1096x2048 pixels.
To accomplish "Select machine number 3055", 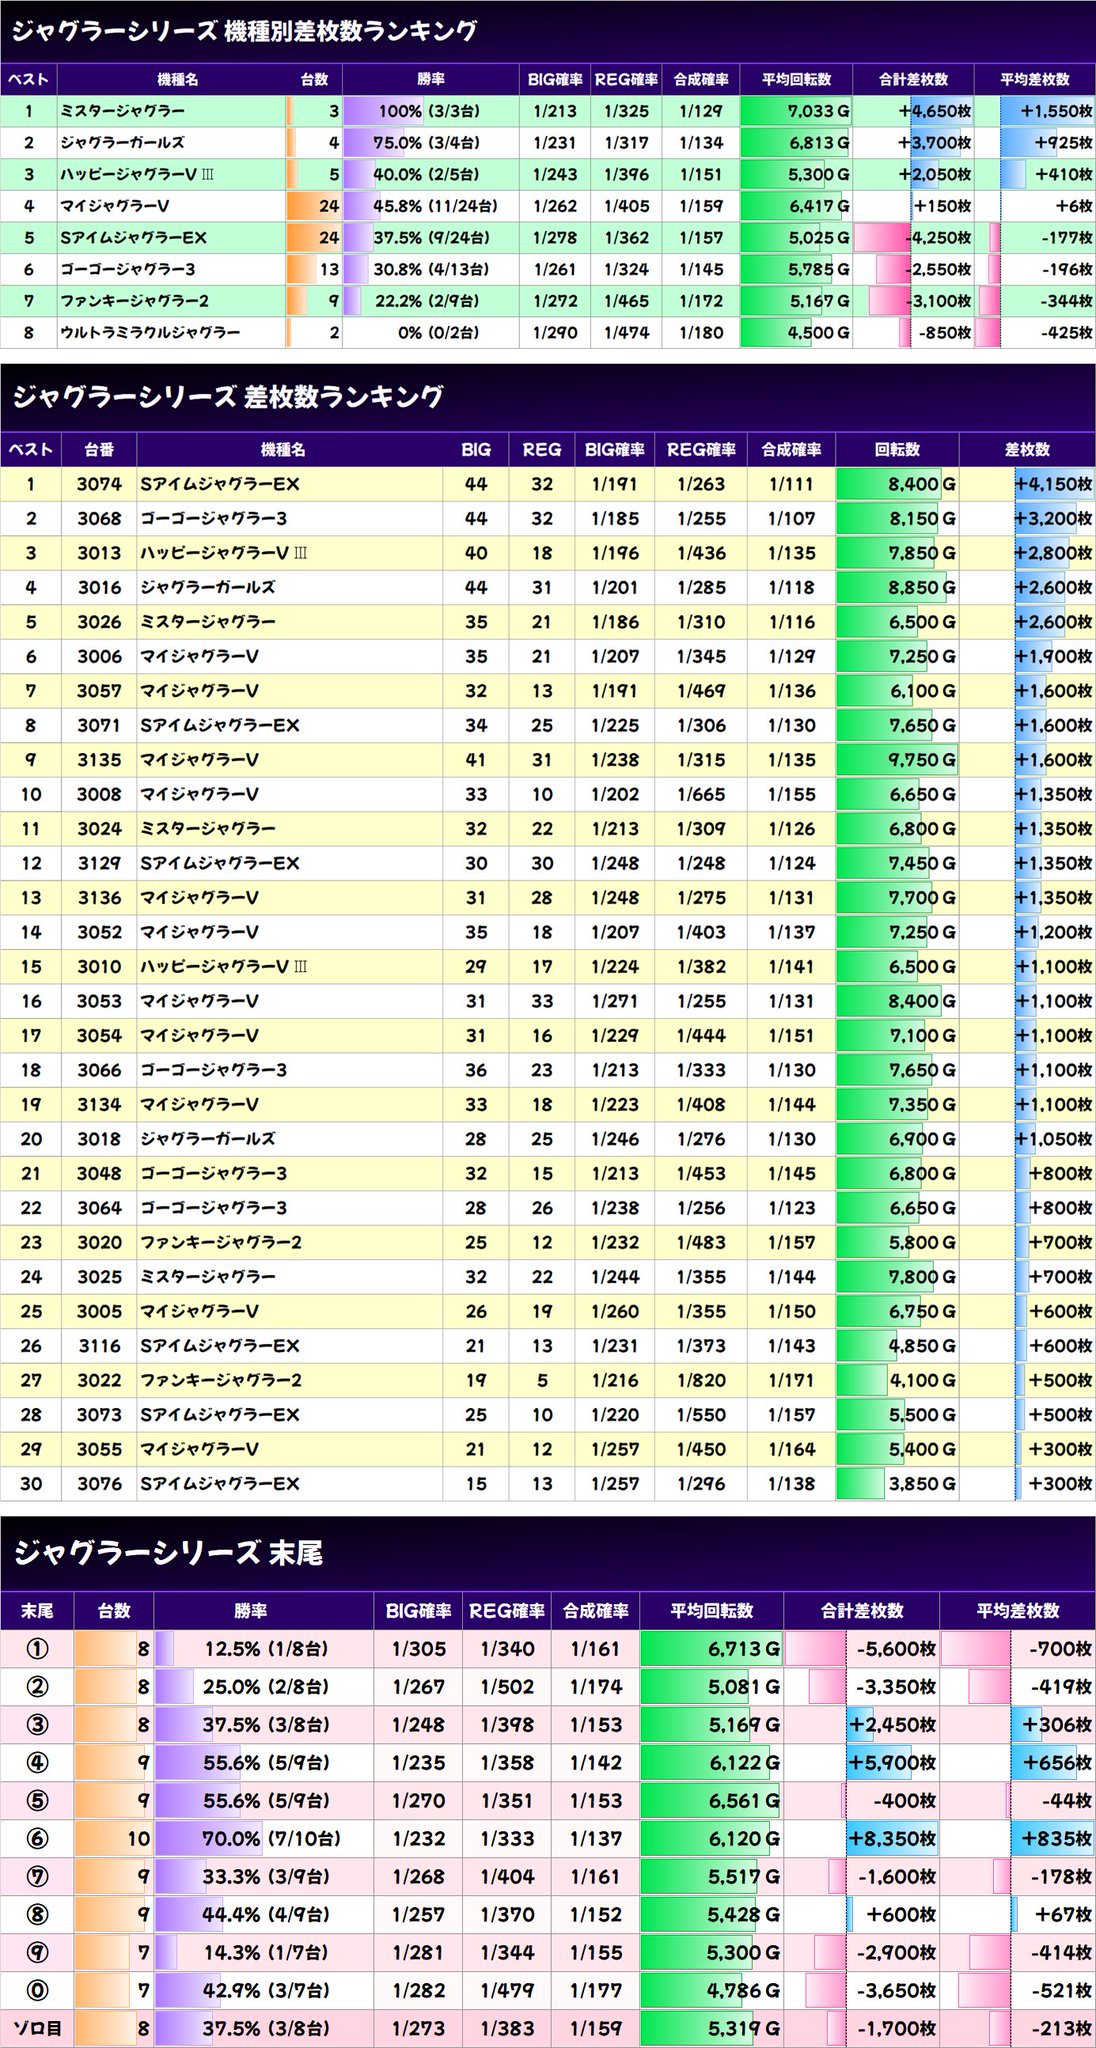I will coord(99,1449).
